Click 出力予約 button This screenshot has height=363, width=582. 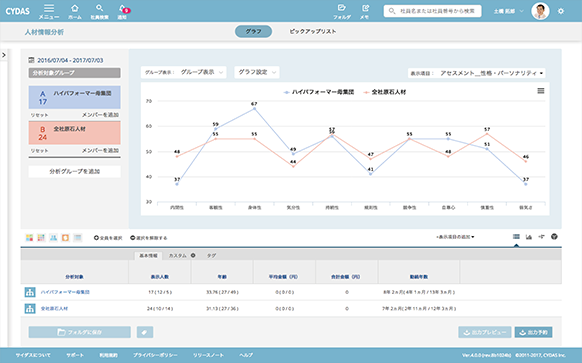[533, 332]
